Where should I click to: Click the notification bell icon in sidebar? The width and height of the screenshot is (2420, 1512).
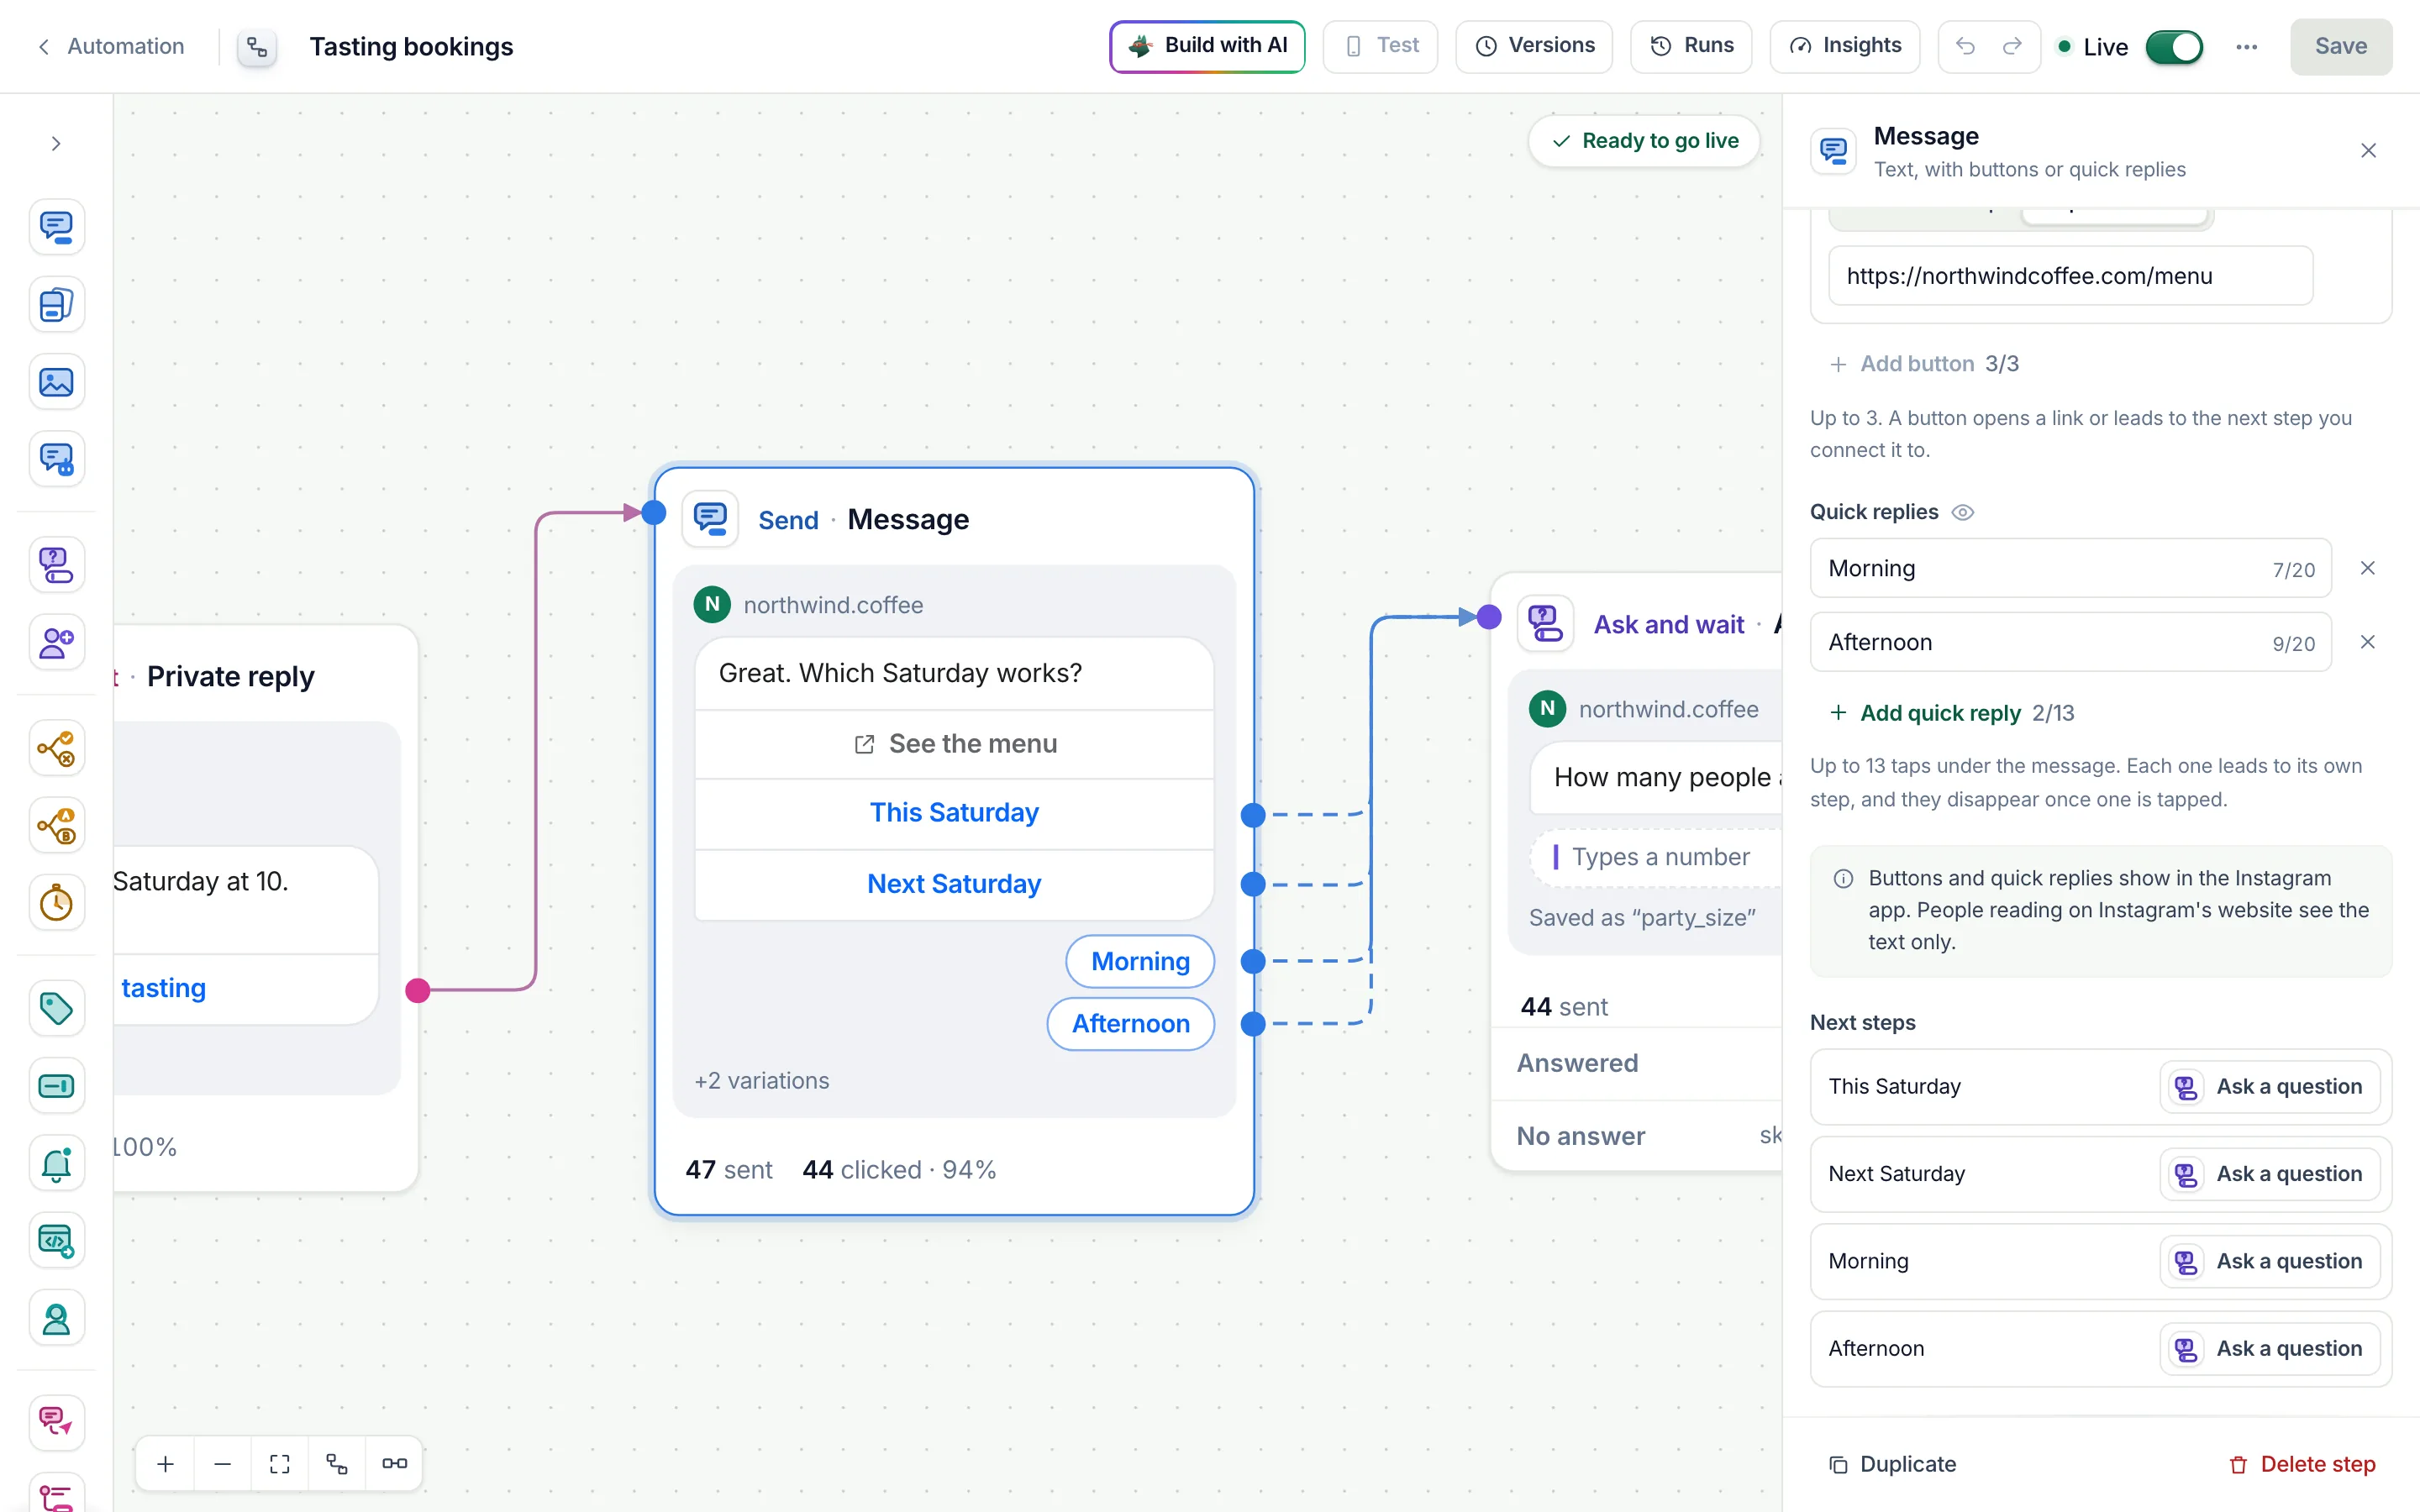click(56, 1163)
